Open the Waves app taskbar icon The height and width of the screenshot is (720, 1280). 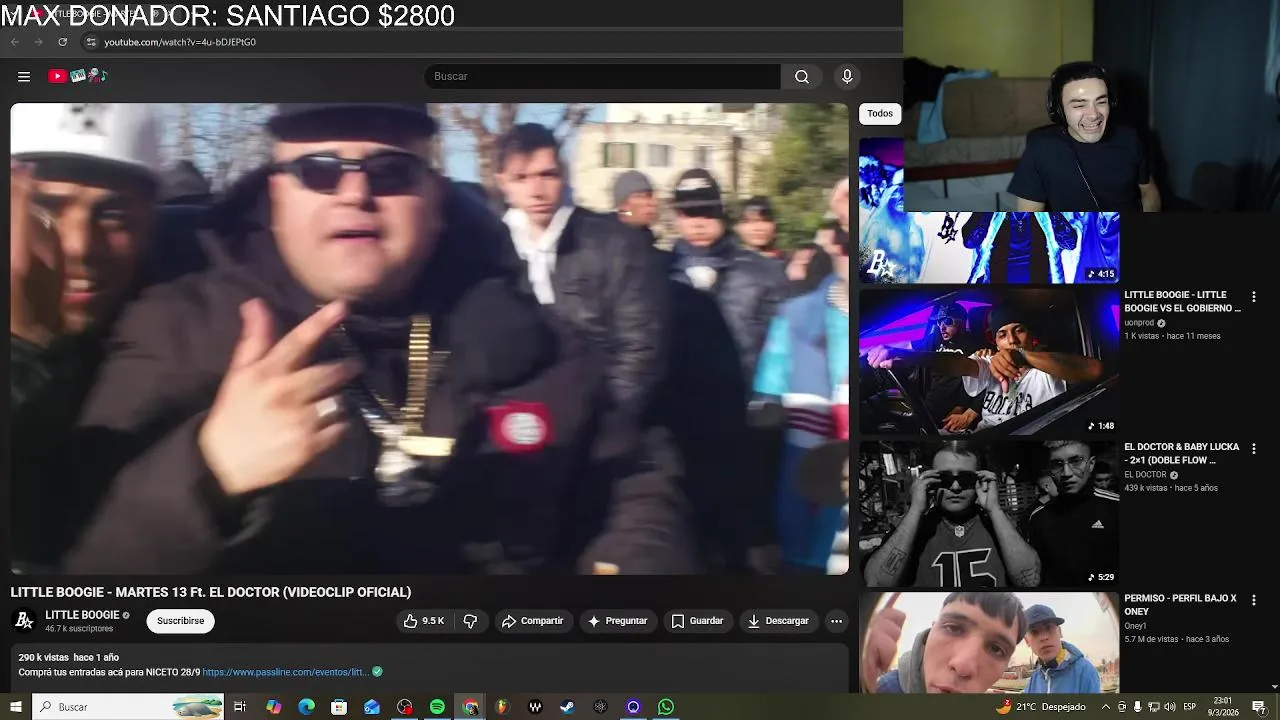[x=535, y=707]
